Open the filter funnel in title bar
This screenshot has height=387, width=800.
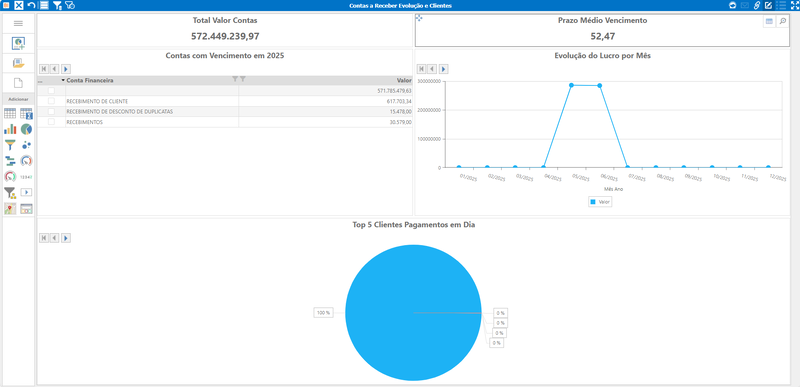pos(57,5)
